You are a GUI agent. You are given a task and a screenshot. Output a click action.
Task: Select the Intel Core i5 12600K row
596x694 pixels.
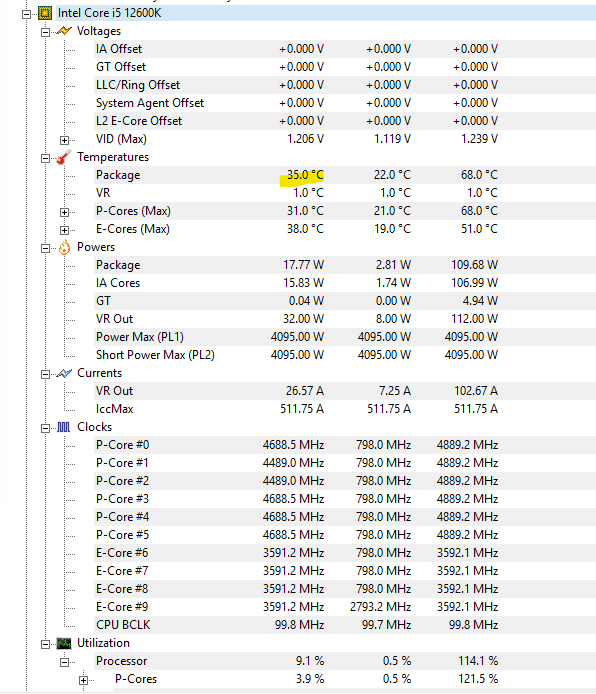pos(327,13)
